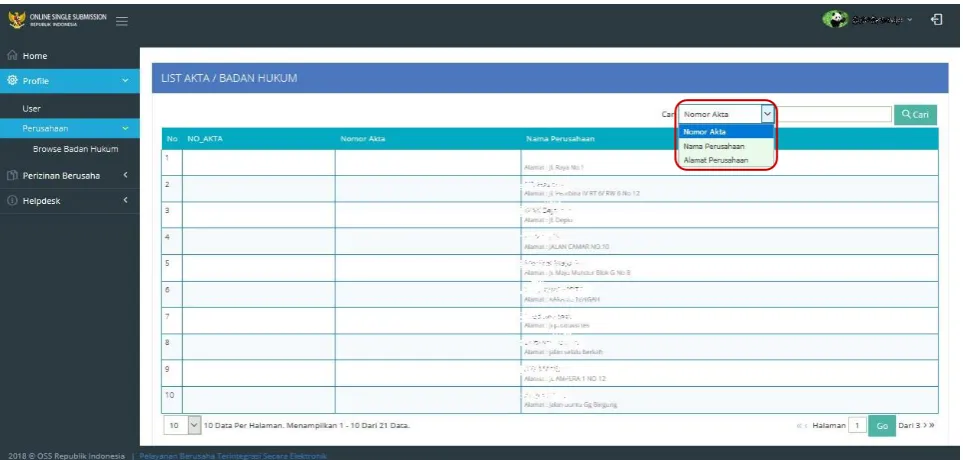963x460 pixels.
Task: Expand the Perizinan Berusaha chevron
Action: pos(125,175)
